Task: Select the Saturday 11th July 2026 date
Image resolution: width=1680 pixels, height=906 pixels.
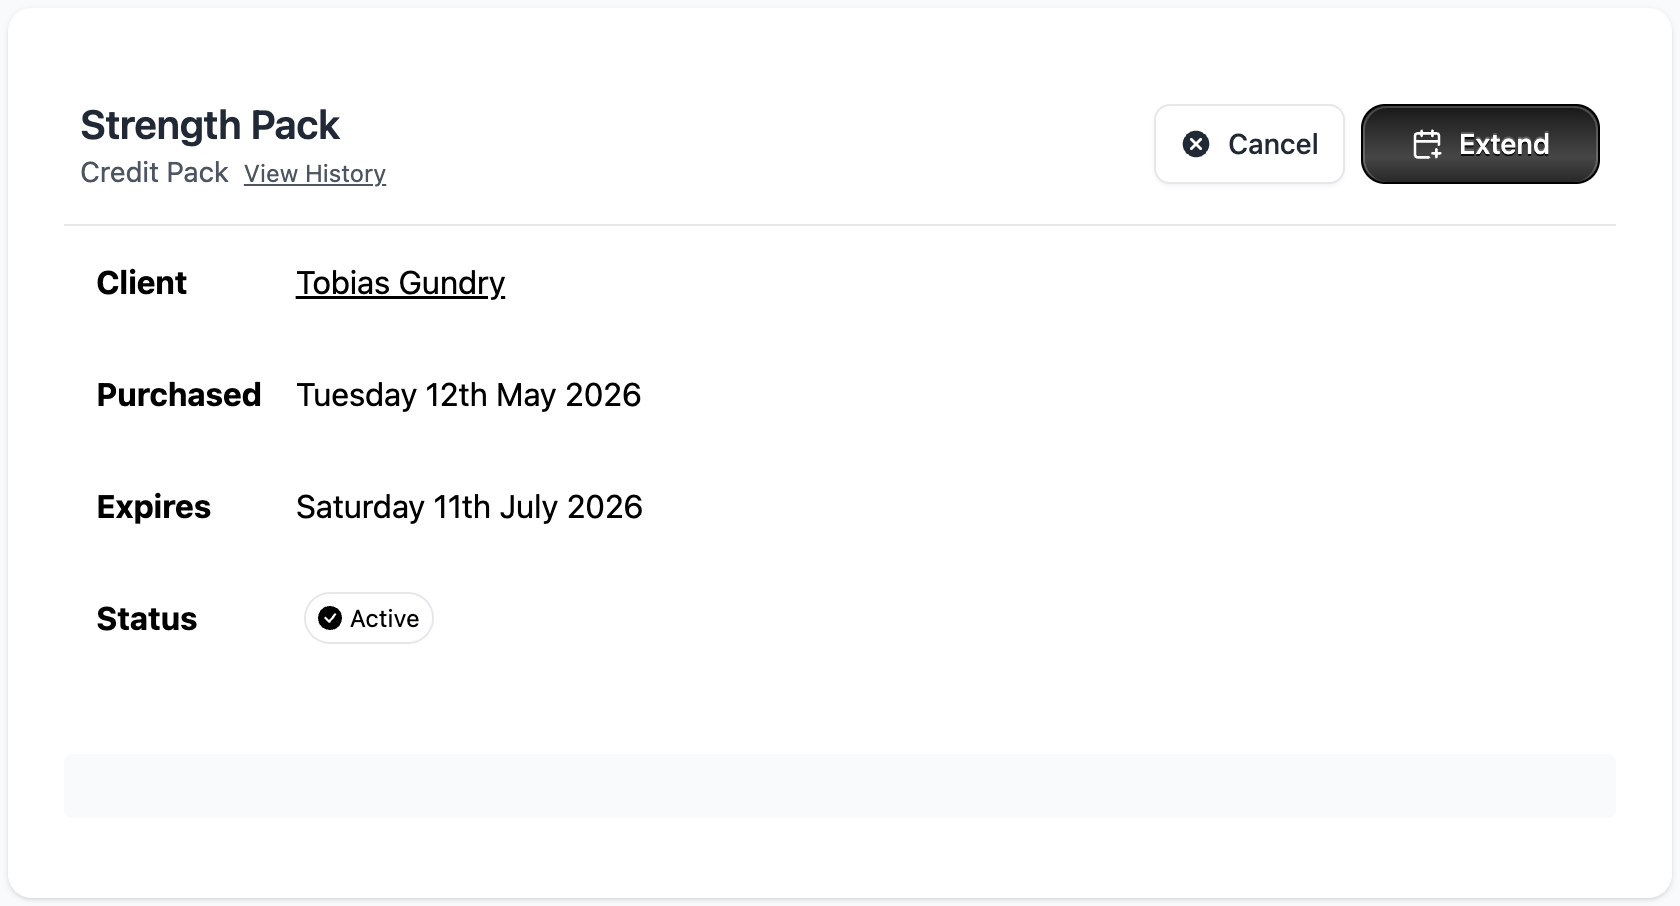Action: pyautogui.click(x=469, y=507)
